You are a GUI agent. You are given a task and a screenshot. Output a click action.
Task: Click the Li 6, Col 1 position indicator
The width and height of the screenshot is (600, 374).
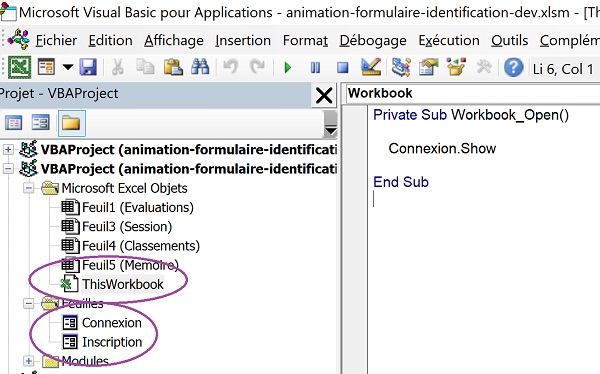click(x=563, y=69)
